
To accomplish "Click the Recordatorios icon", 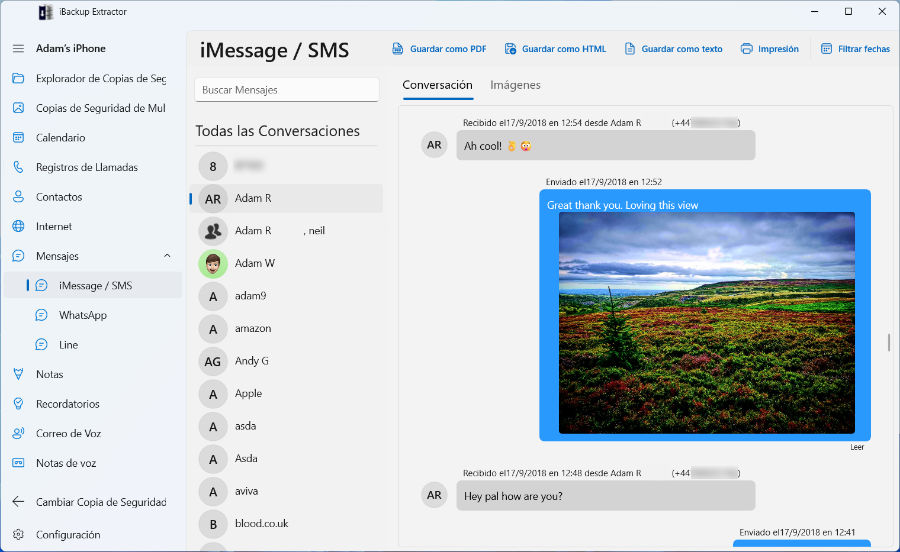I will point(18,403).
